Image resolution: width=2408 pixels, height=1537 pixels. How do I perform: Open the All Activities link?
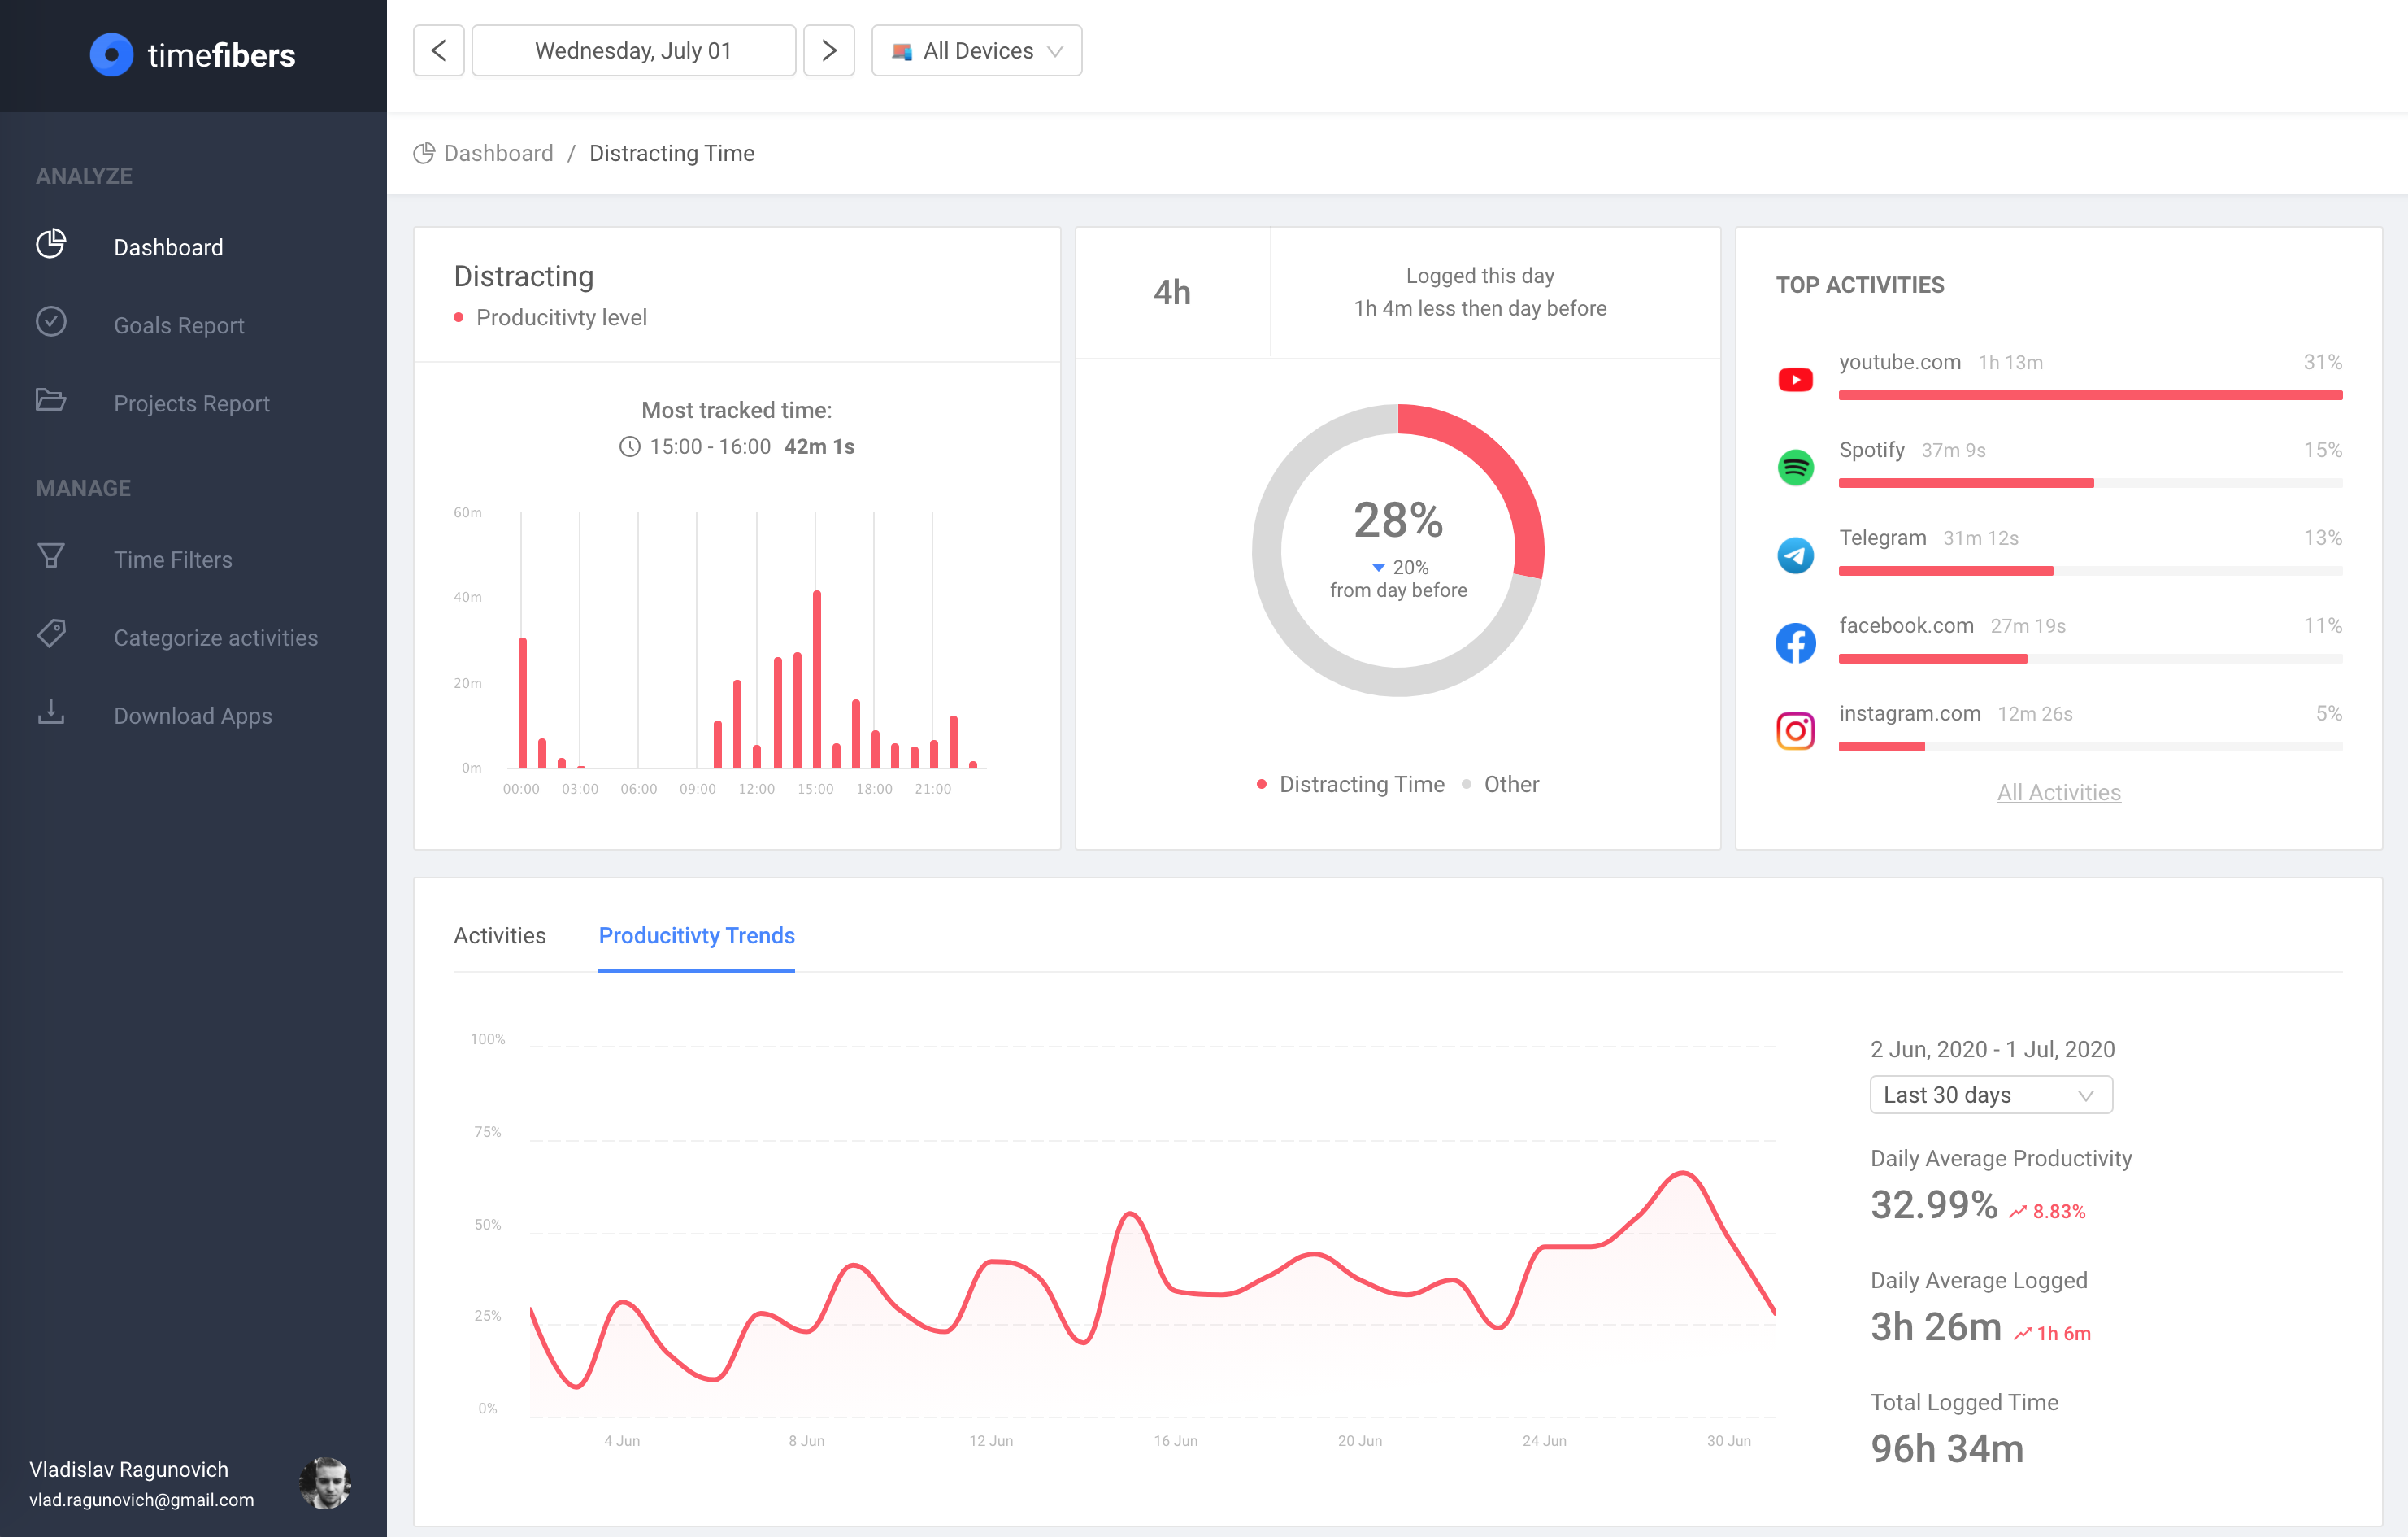pyautogui.click(x=2058, y=793)
